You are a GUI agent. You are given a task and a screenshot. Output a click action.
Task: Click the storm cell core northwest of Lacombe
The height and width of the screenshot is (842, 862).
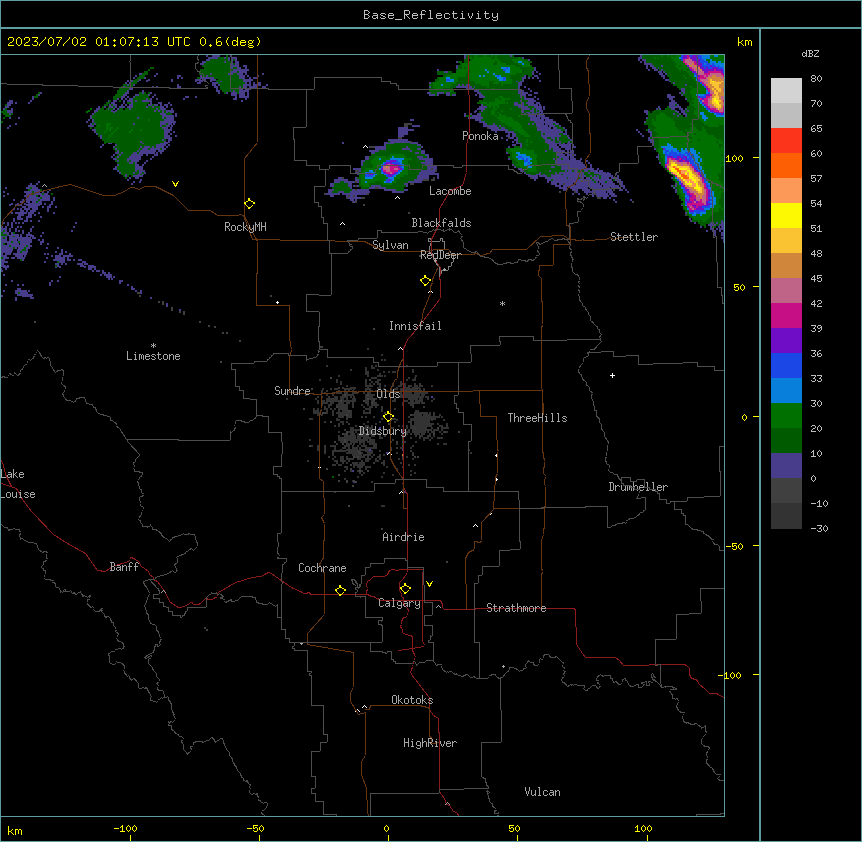pos(391,168)
